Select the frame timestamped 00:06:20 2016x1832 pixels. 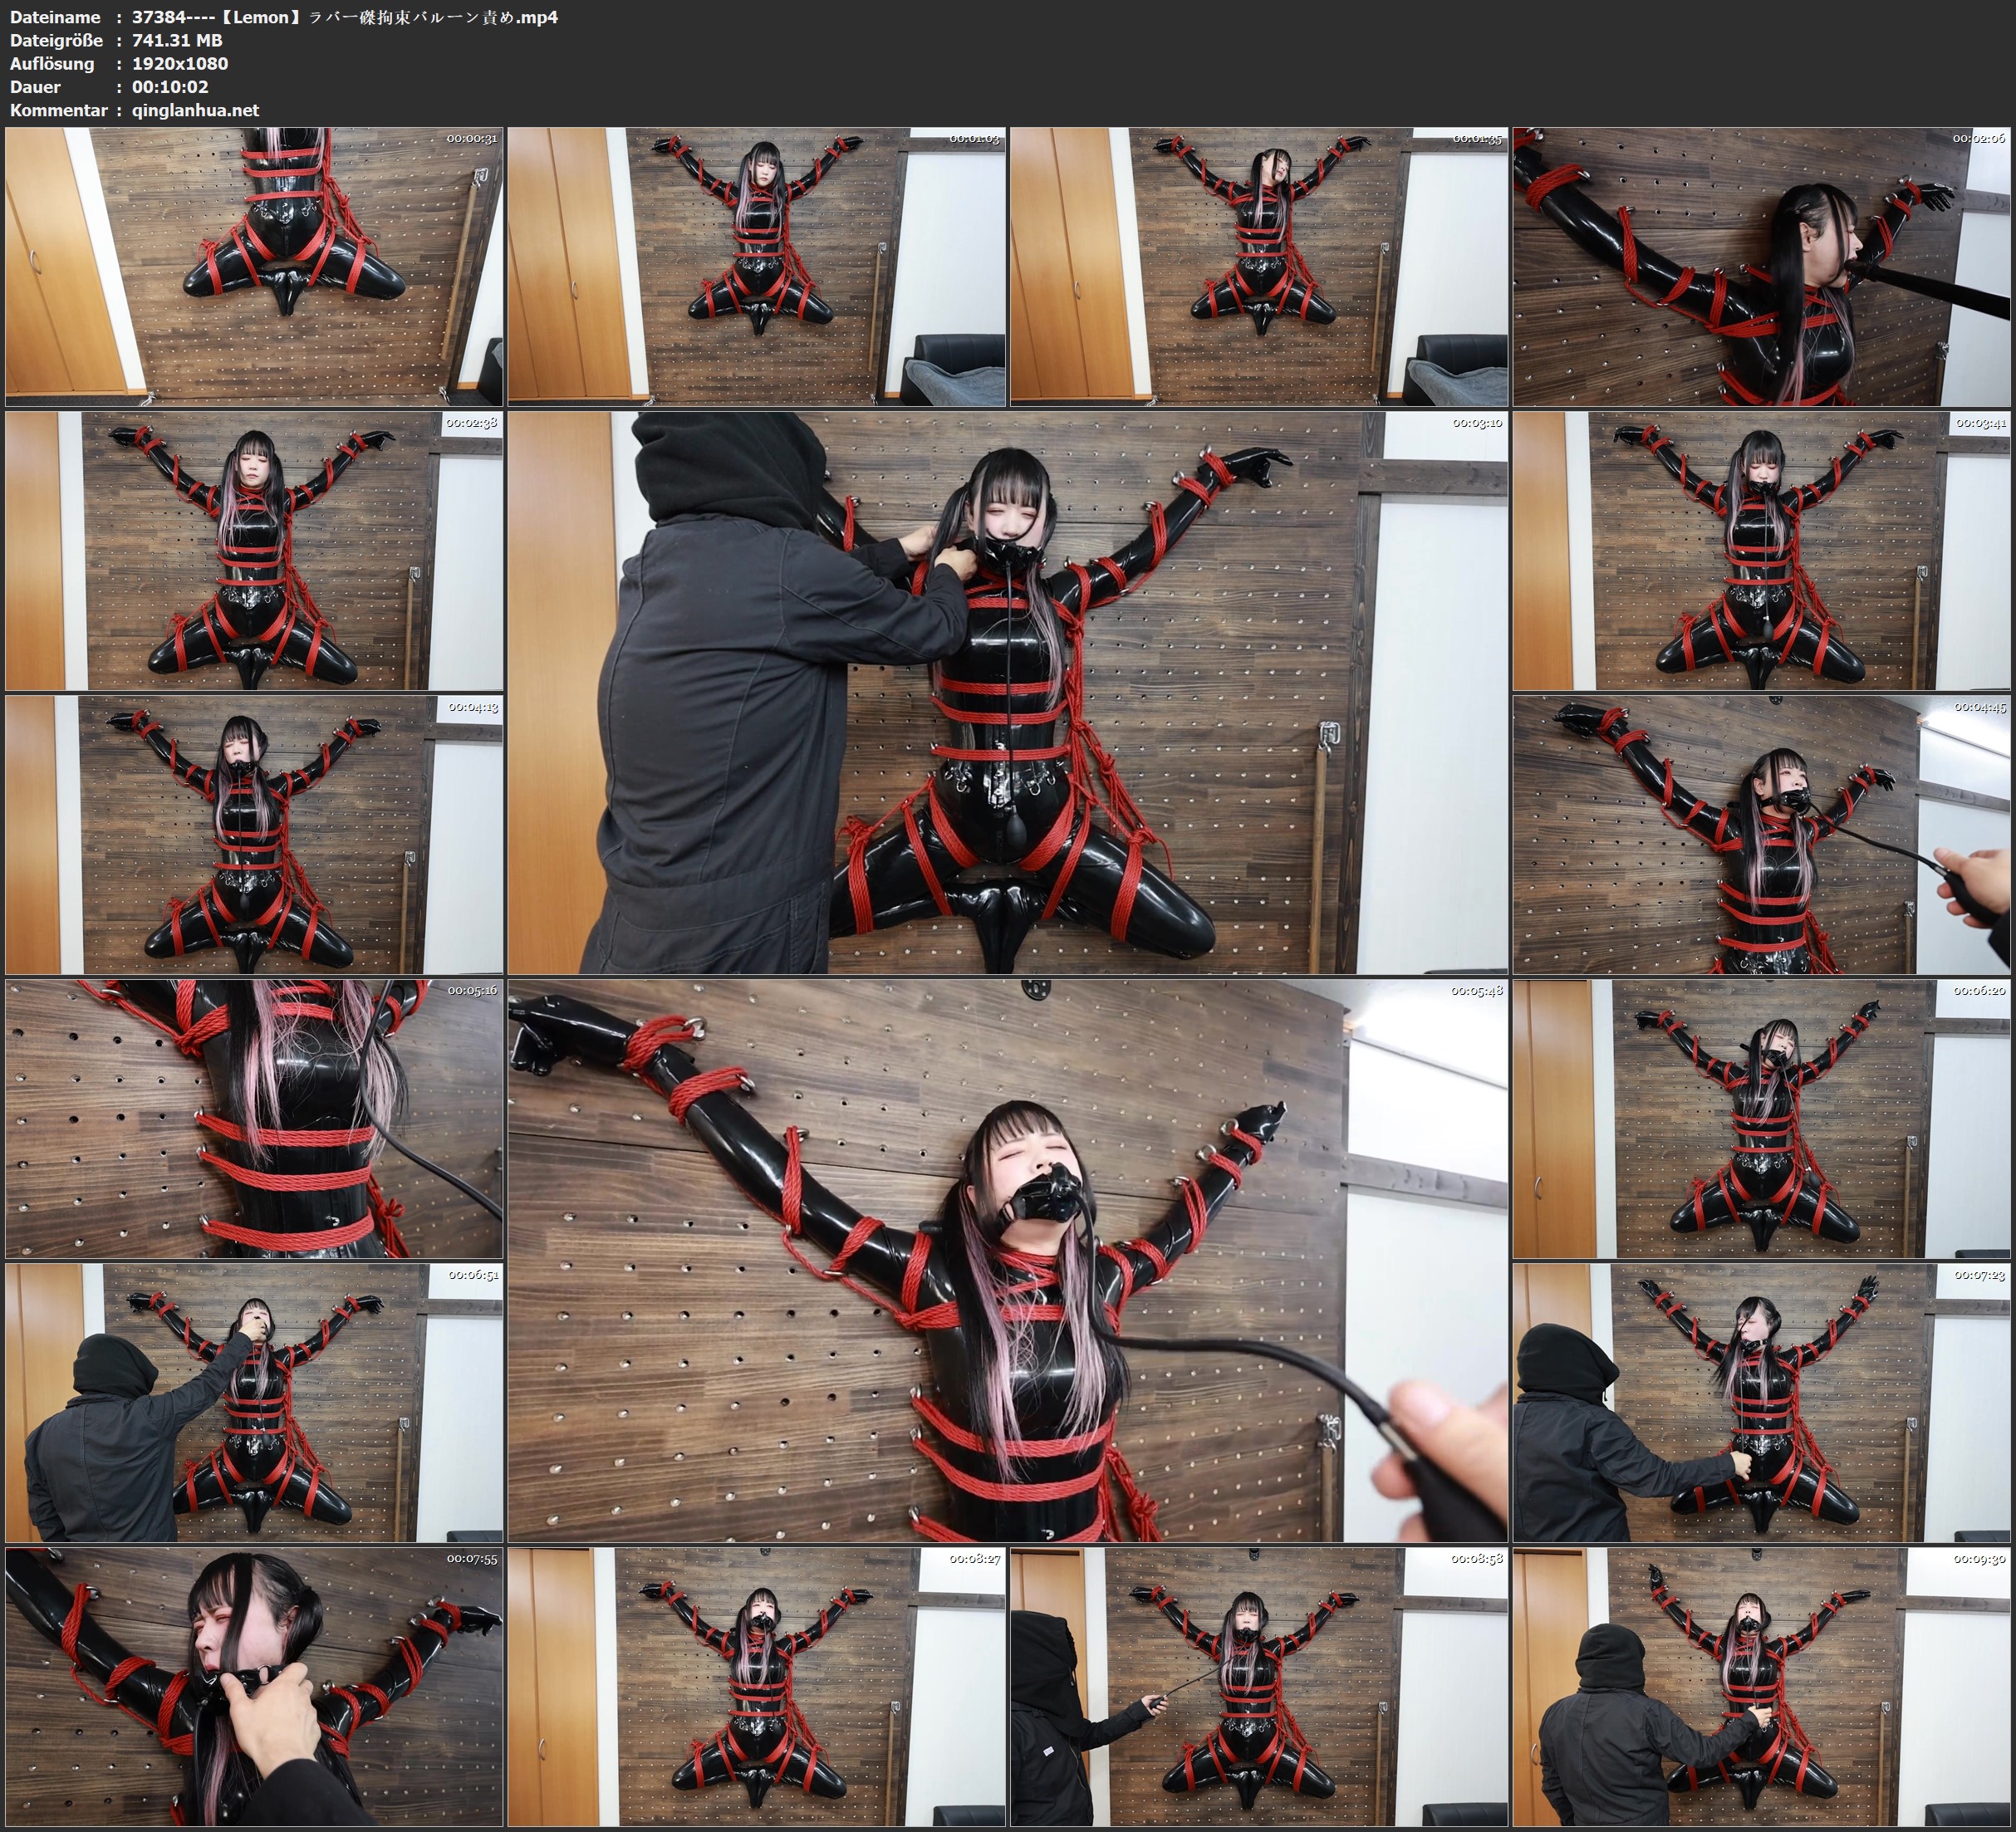tap(1762, 1119)
